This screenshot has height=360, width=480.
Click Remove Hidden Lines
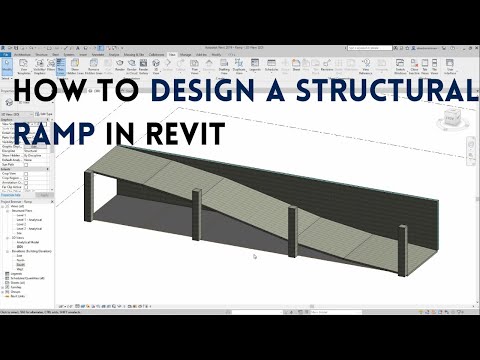click(94, 67)
